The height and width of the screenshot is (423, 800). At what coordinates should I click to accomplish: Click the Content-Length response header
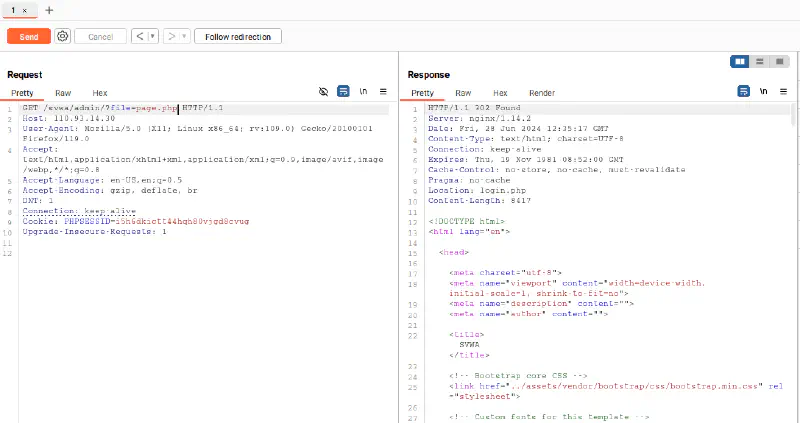pos(480,201)
